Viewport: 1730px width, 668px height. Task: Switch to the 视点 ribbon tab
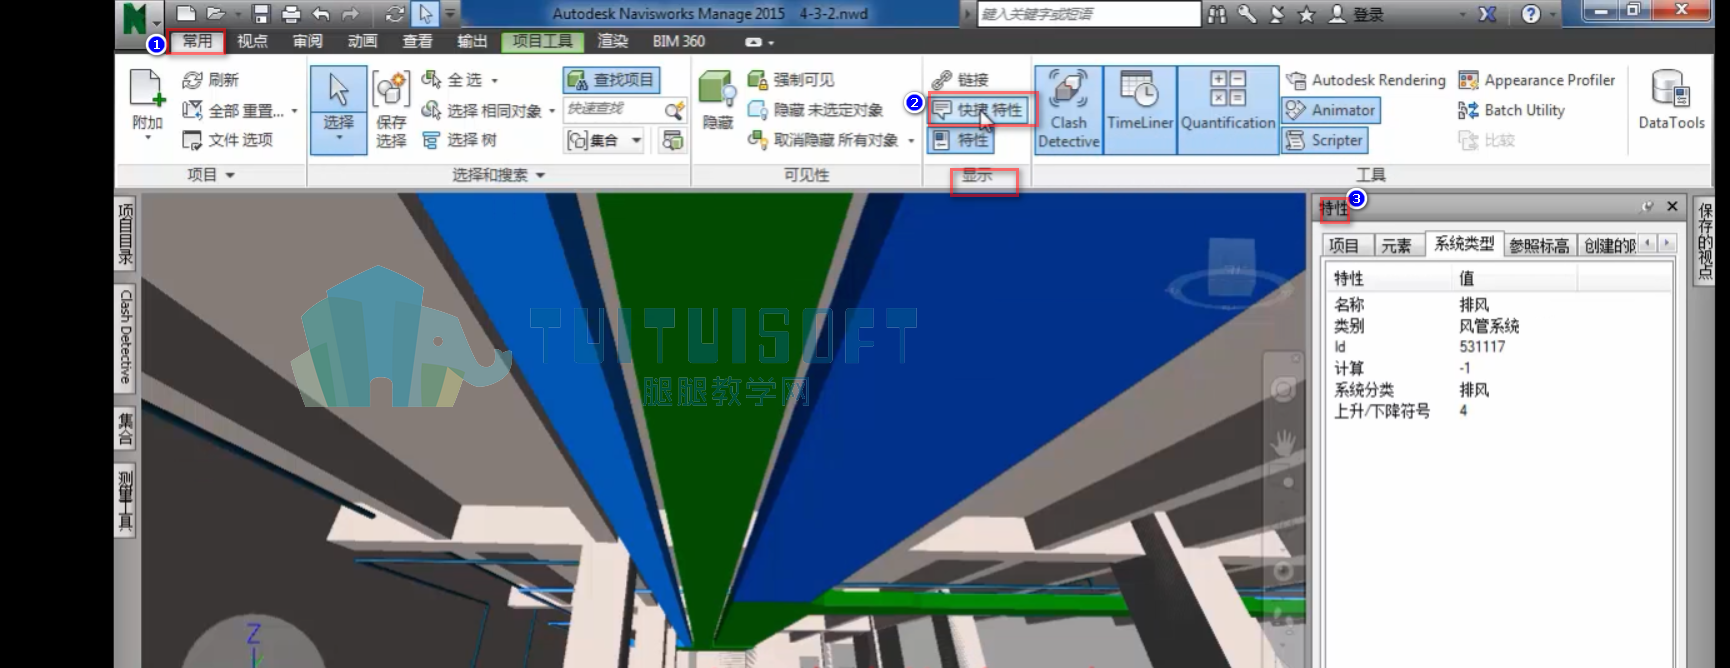tap(252, 41)
